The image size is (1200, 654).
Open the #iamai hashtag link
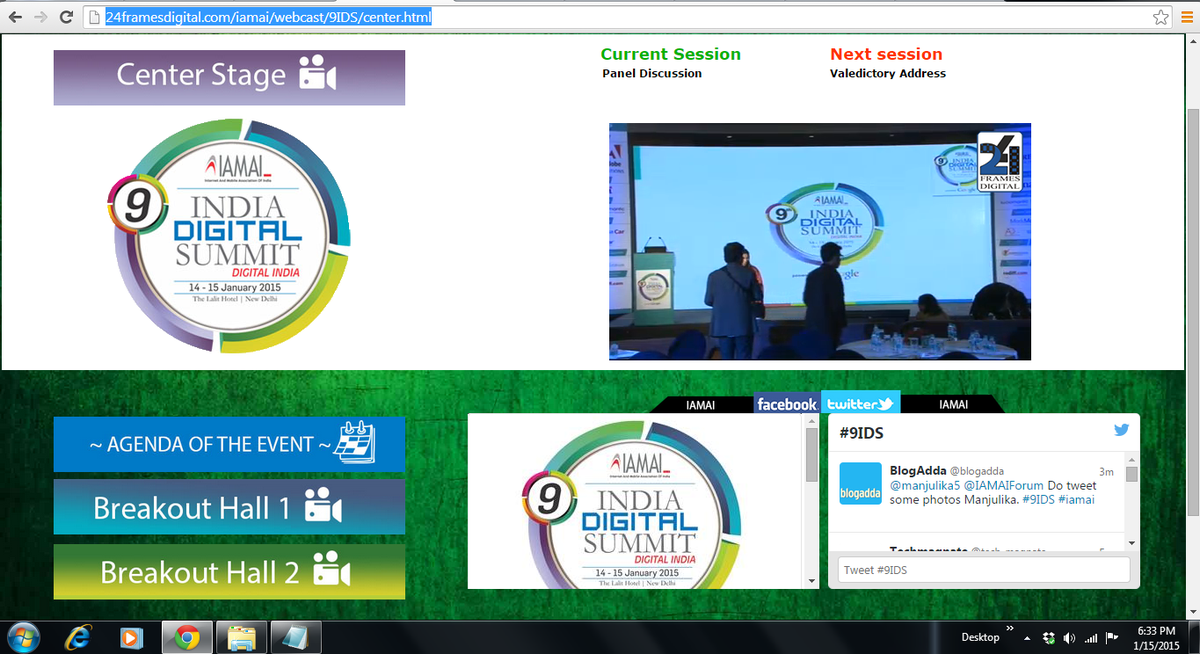(1076, 499)
